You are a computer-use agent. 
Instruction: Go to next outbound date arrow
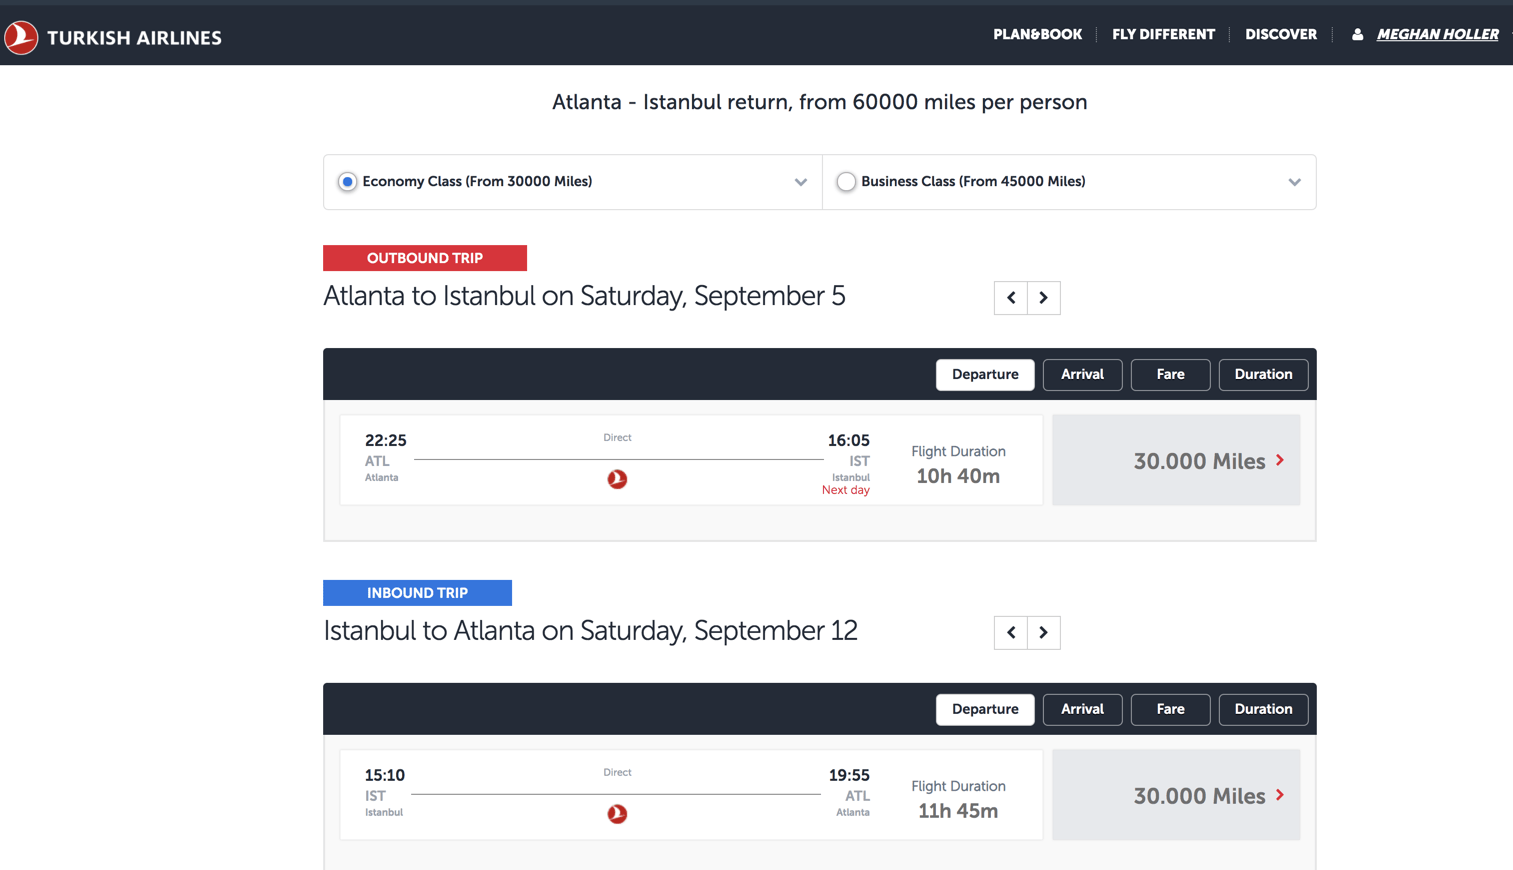click(1044, 298)
